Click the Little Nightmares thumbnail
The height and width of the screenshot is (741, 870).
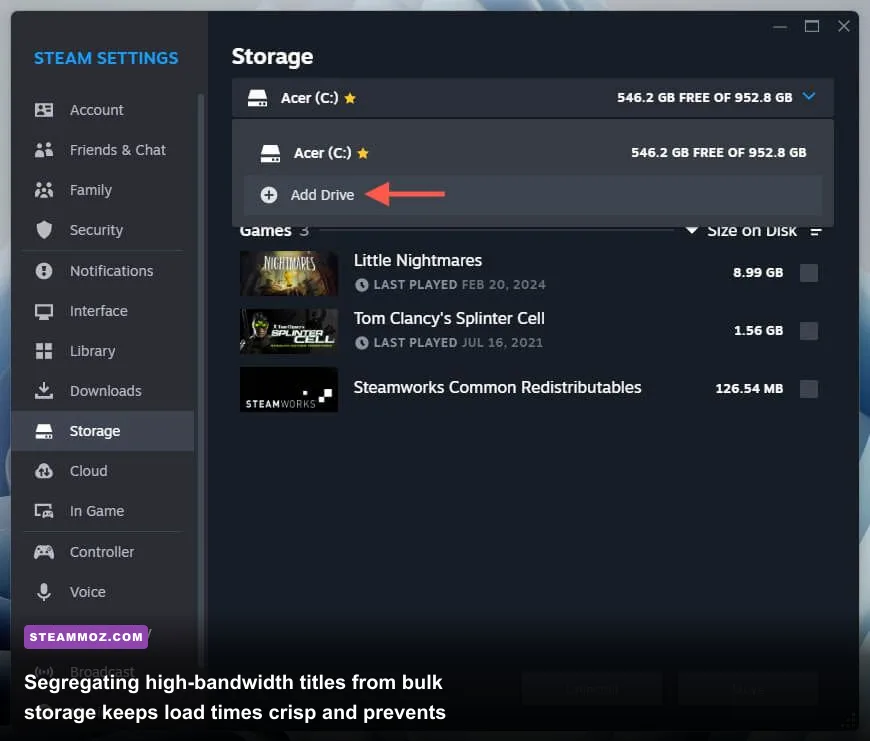pos(289,273)
